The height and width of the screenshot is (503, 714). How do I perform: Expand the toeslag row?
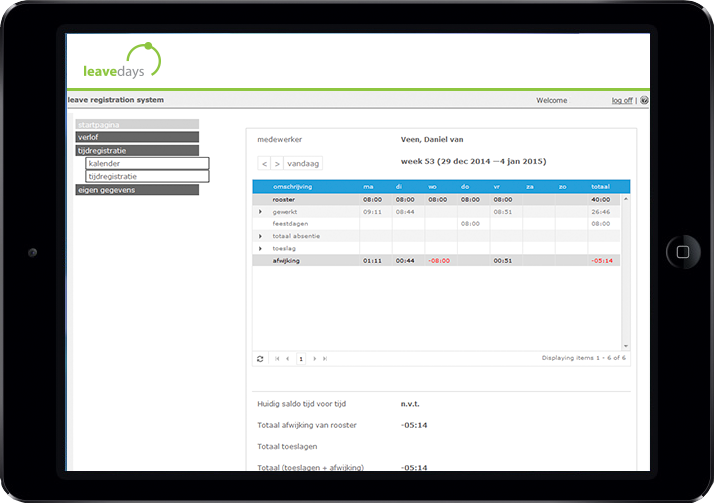(260, 249)
